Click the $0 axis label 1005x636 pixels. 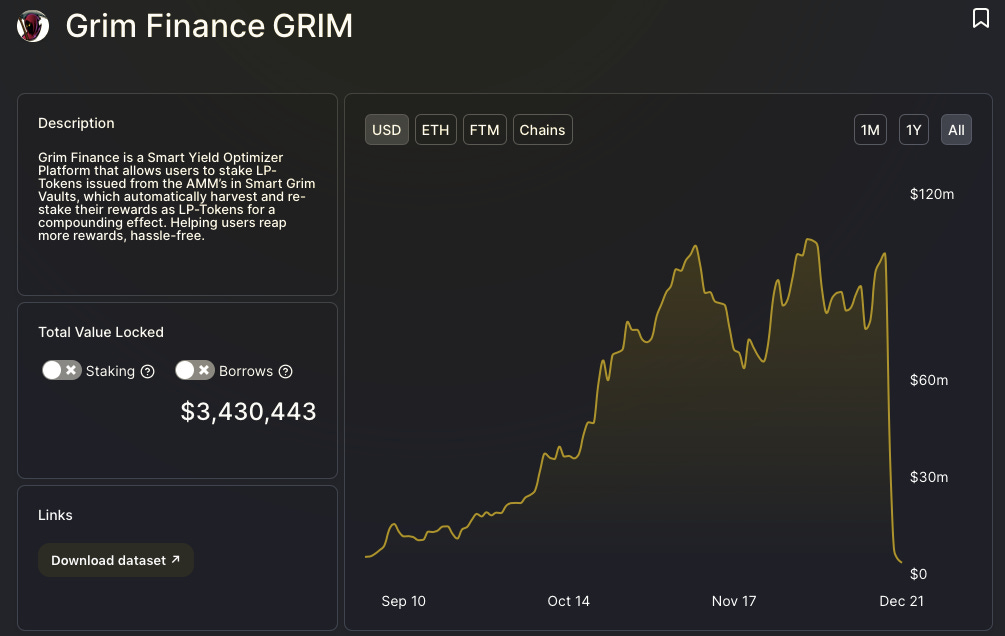918,573
